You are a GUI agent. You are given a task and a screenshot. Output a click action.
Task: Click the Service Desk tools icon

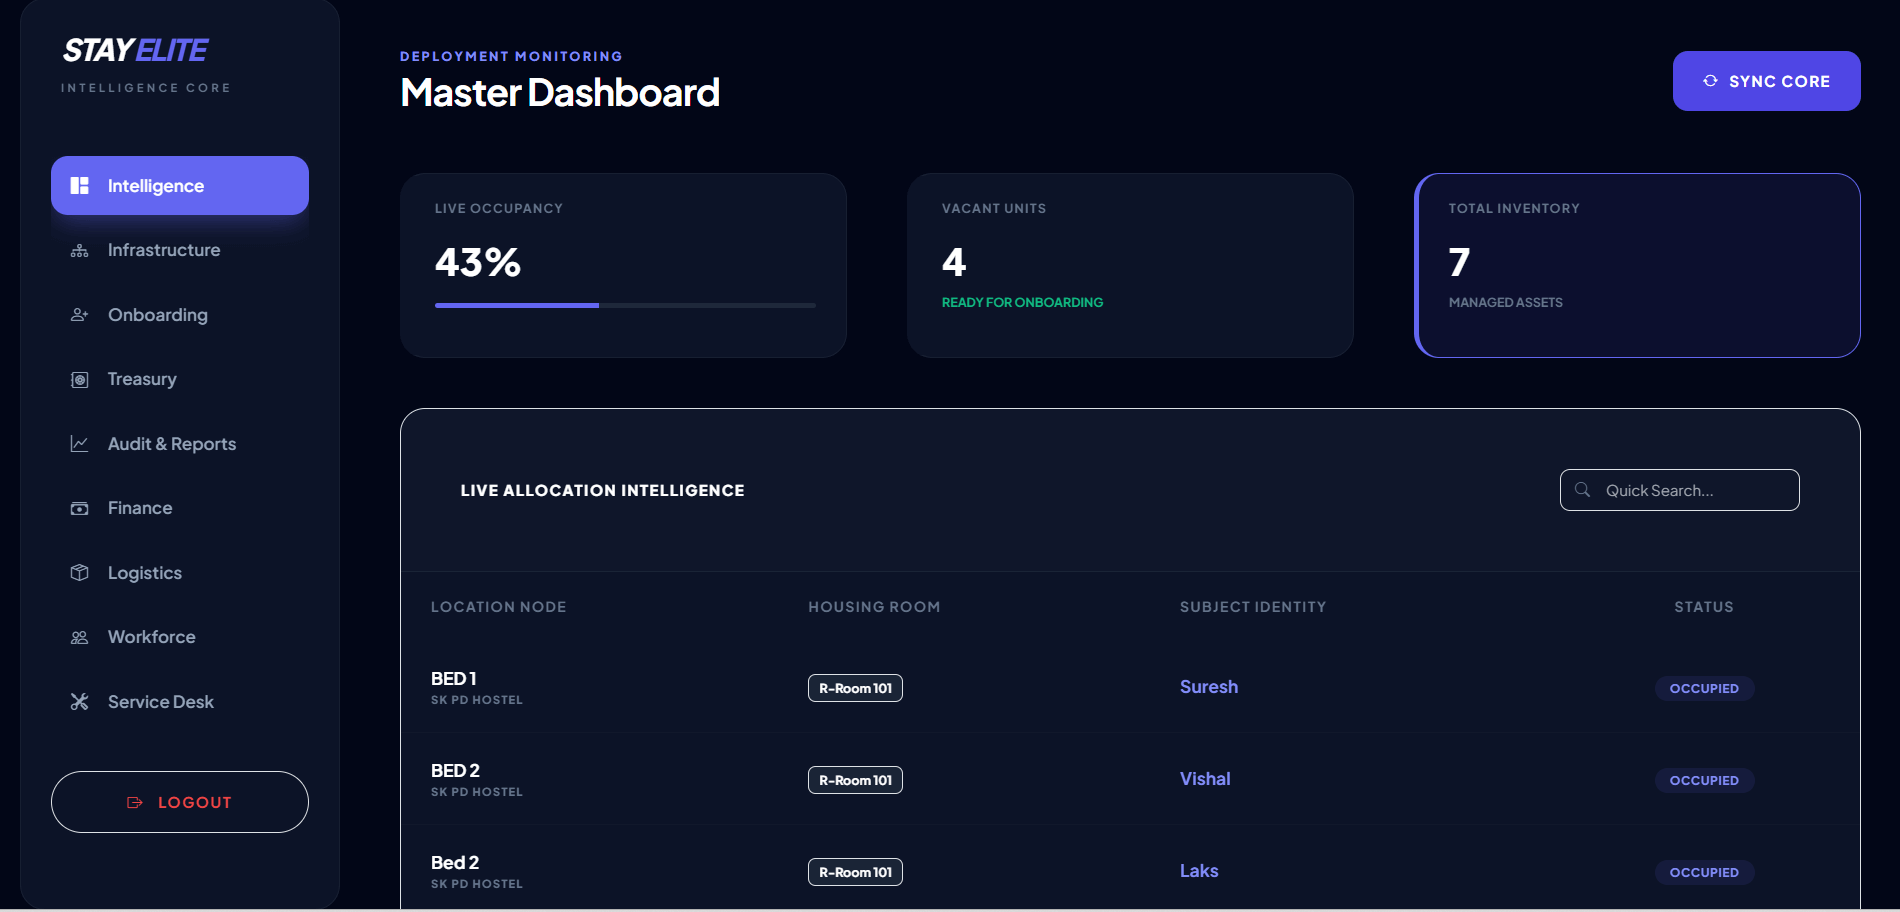80,702
